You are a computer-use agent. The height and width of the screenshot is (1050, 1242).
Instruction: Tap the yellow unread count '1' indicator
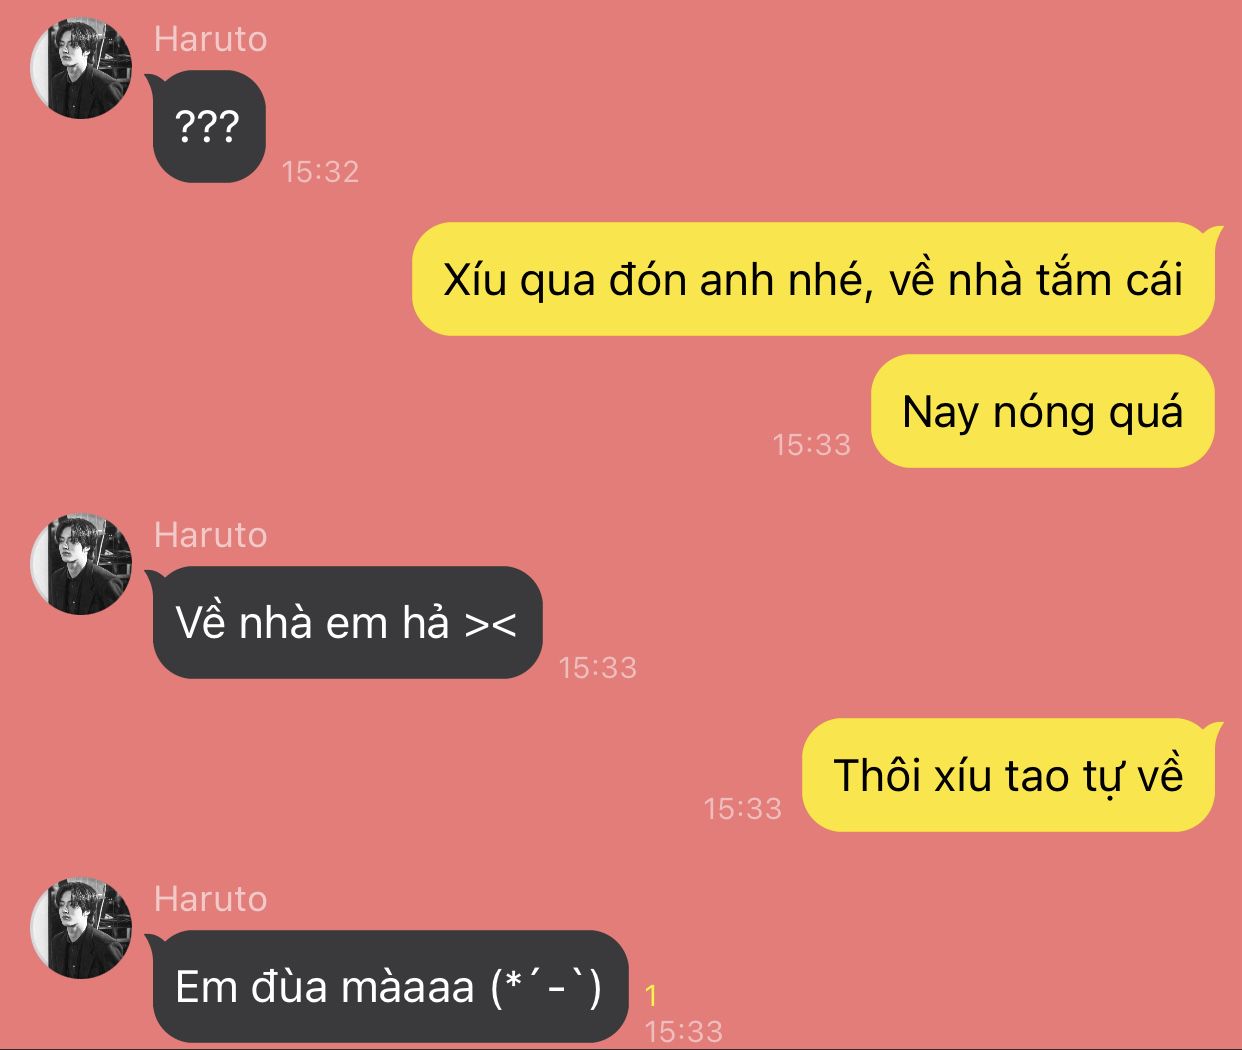coord(651,996)
